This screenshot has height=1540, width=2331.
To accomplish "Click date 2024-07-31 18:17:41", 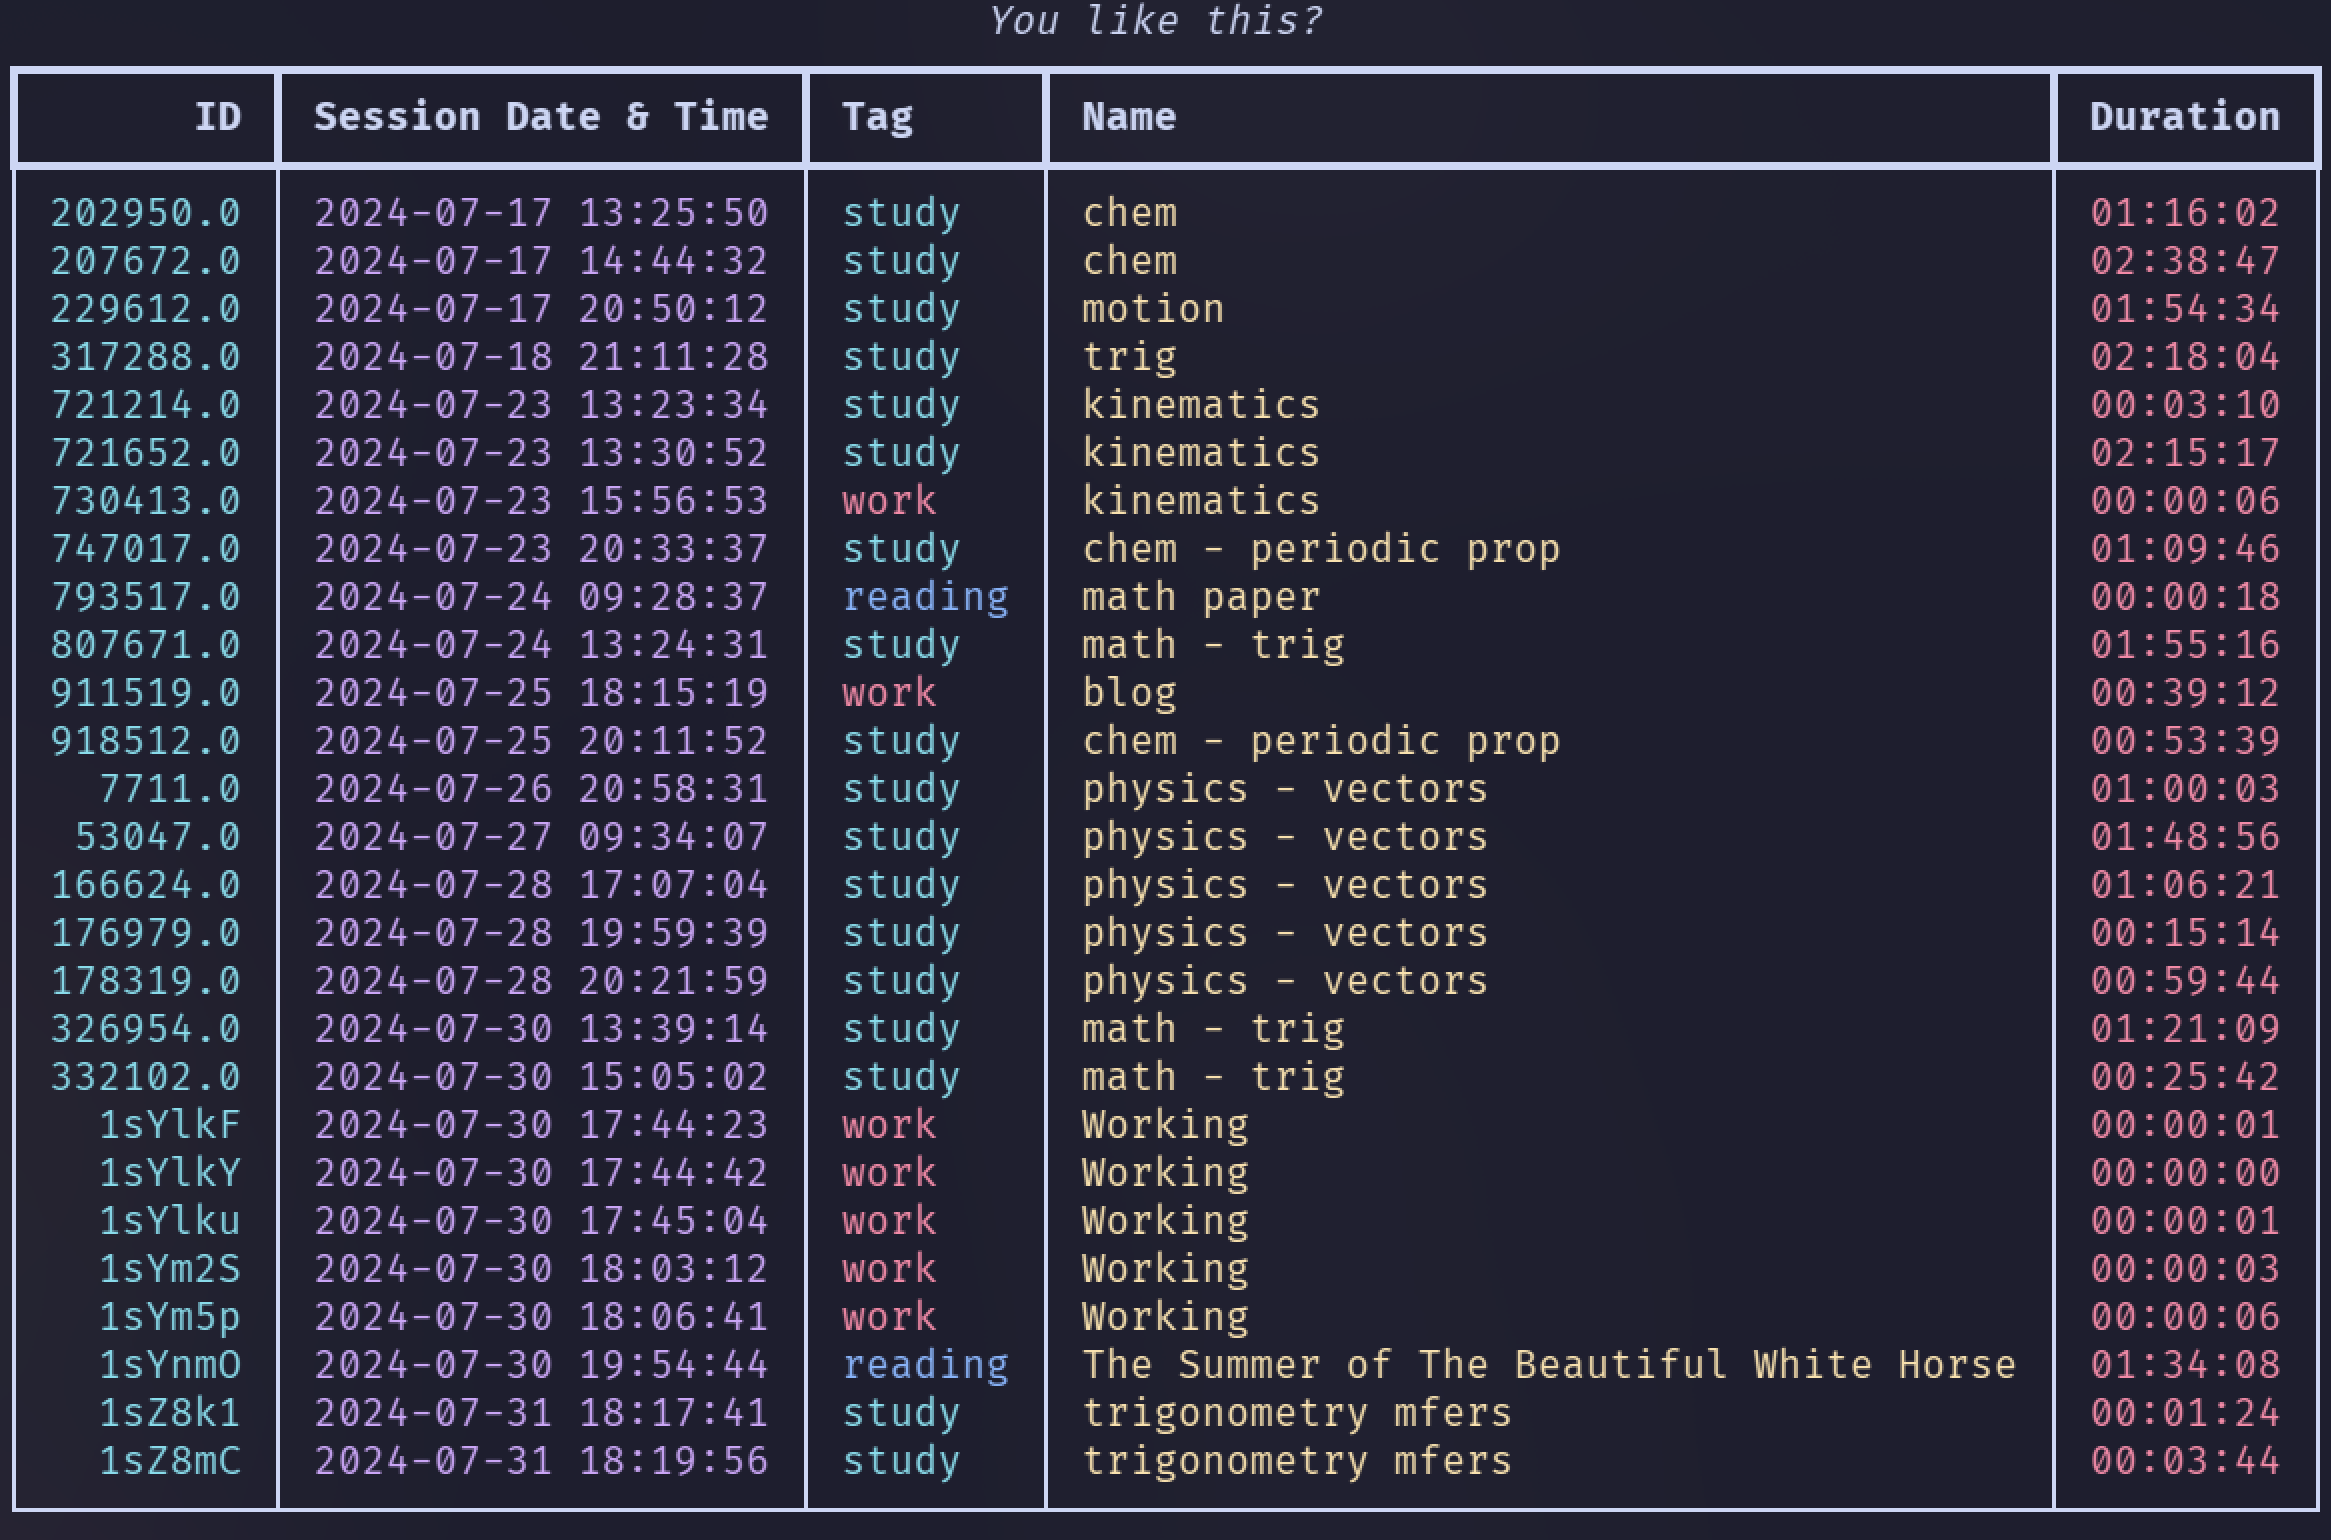I will coord(541,1413).
